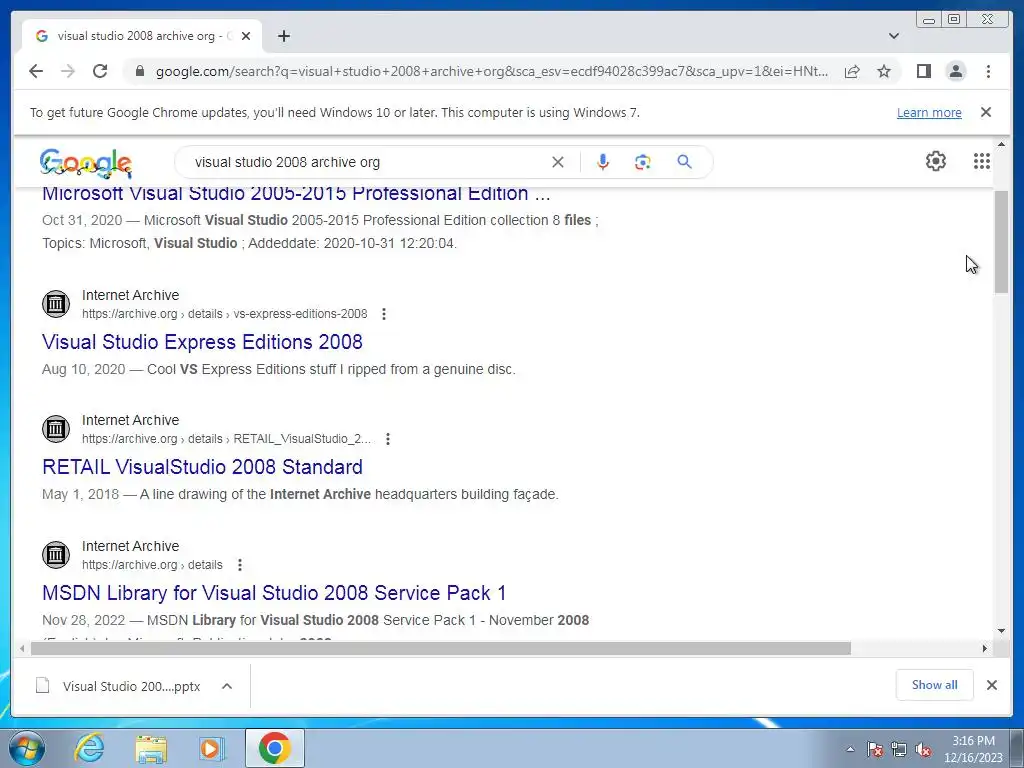Screen dimensions: 1024x768
Task: Show all downloads
Action: tap(935, 684)
